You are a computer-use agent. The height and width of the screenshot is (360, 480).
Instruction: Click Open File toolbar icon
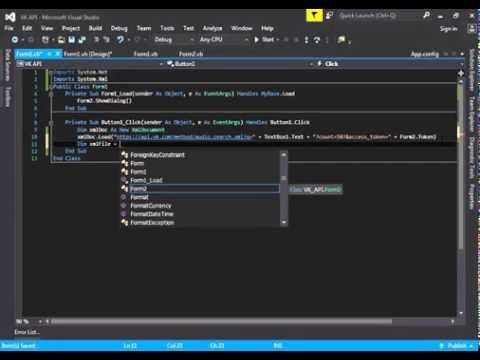point(61,40)
